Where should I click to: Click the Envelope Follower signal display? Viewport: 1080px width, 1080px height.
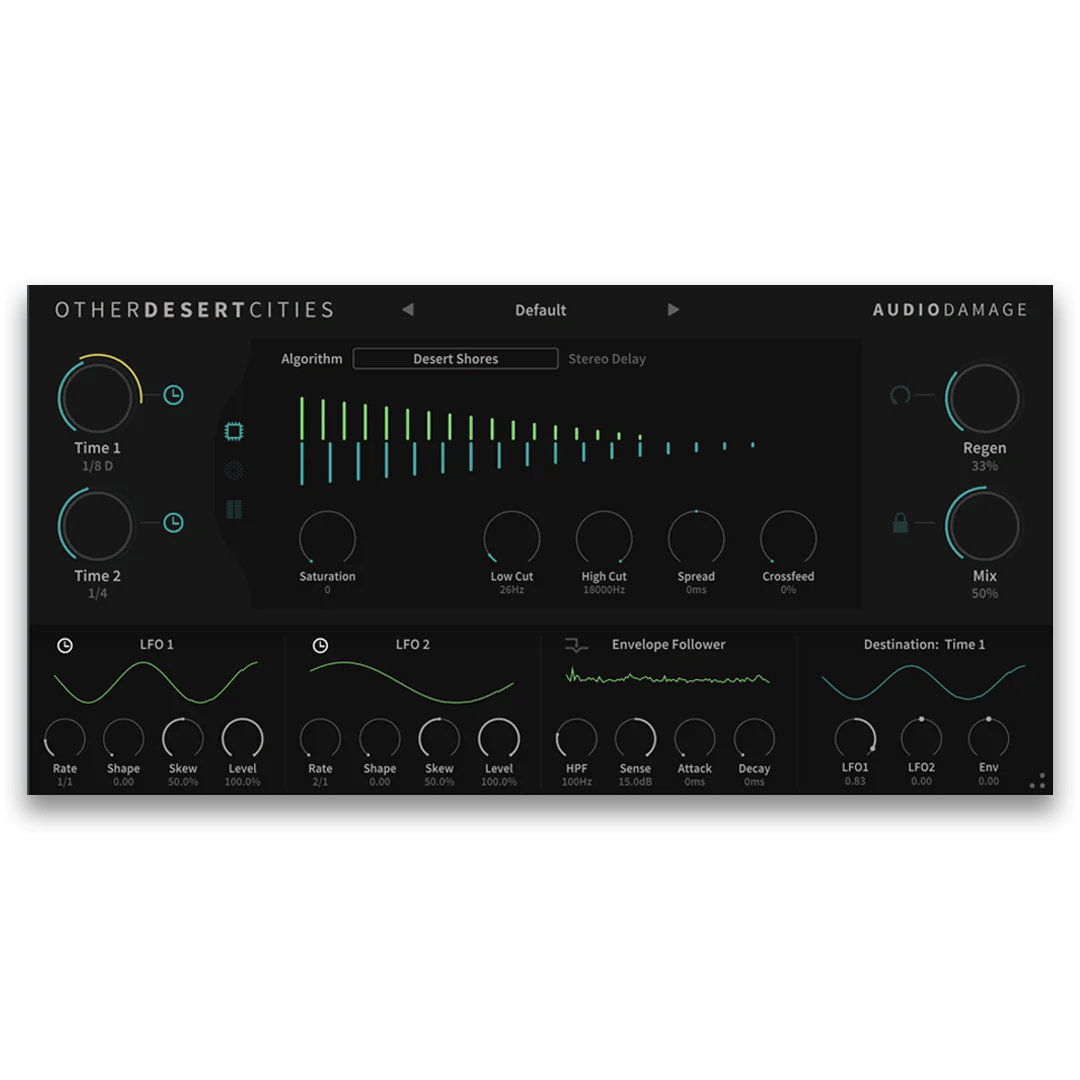pos(667,678)
